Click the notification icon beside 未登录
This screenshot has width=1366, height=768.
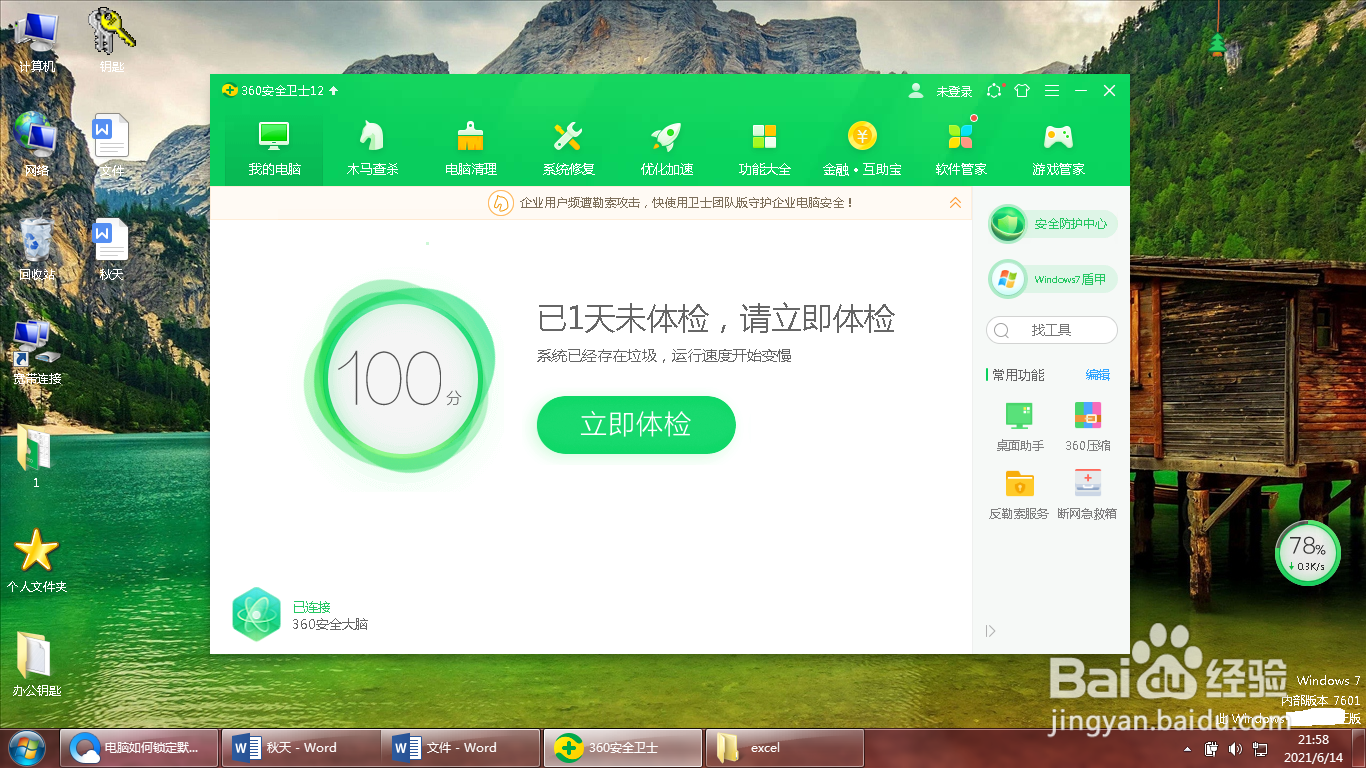[x=993, y=90]
